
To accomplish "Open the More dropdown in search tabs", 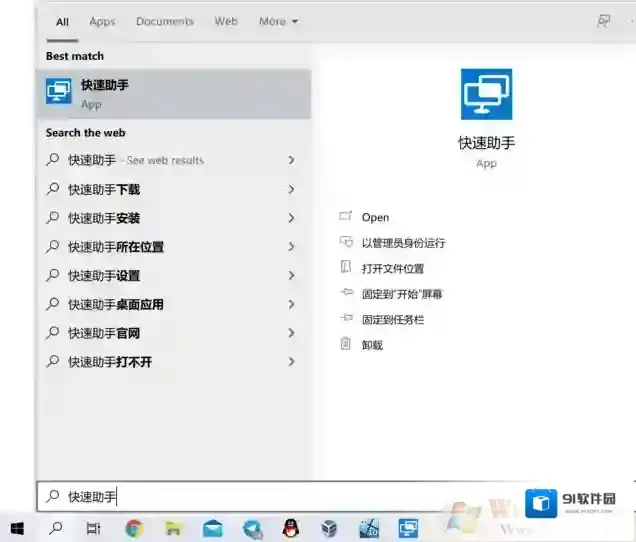I will (x=277, y=21).
